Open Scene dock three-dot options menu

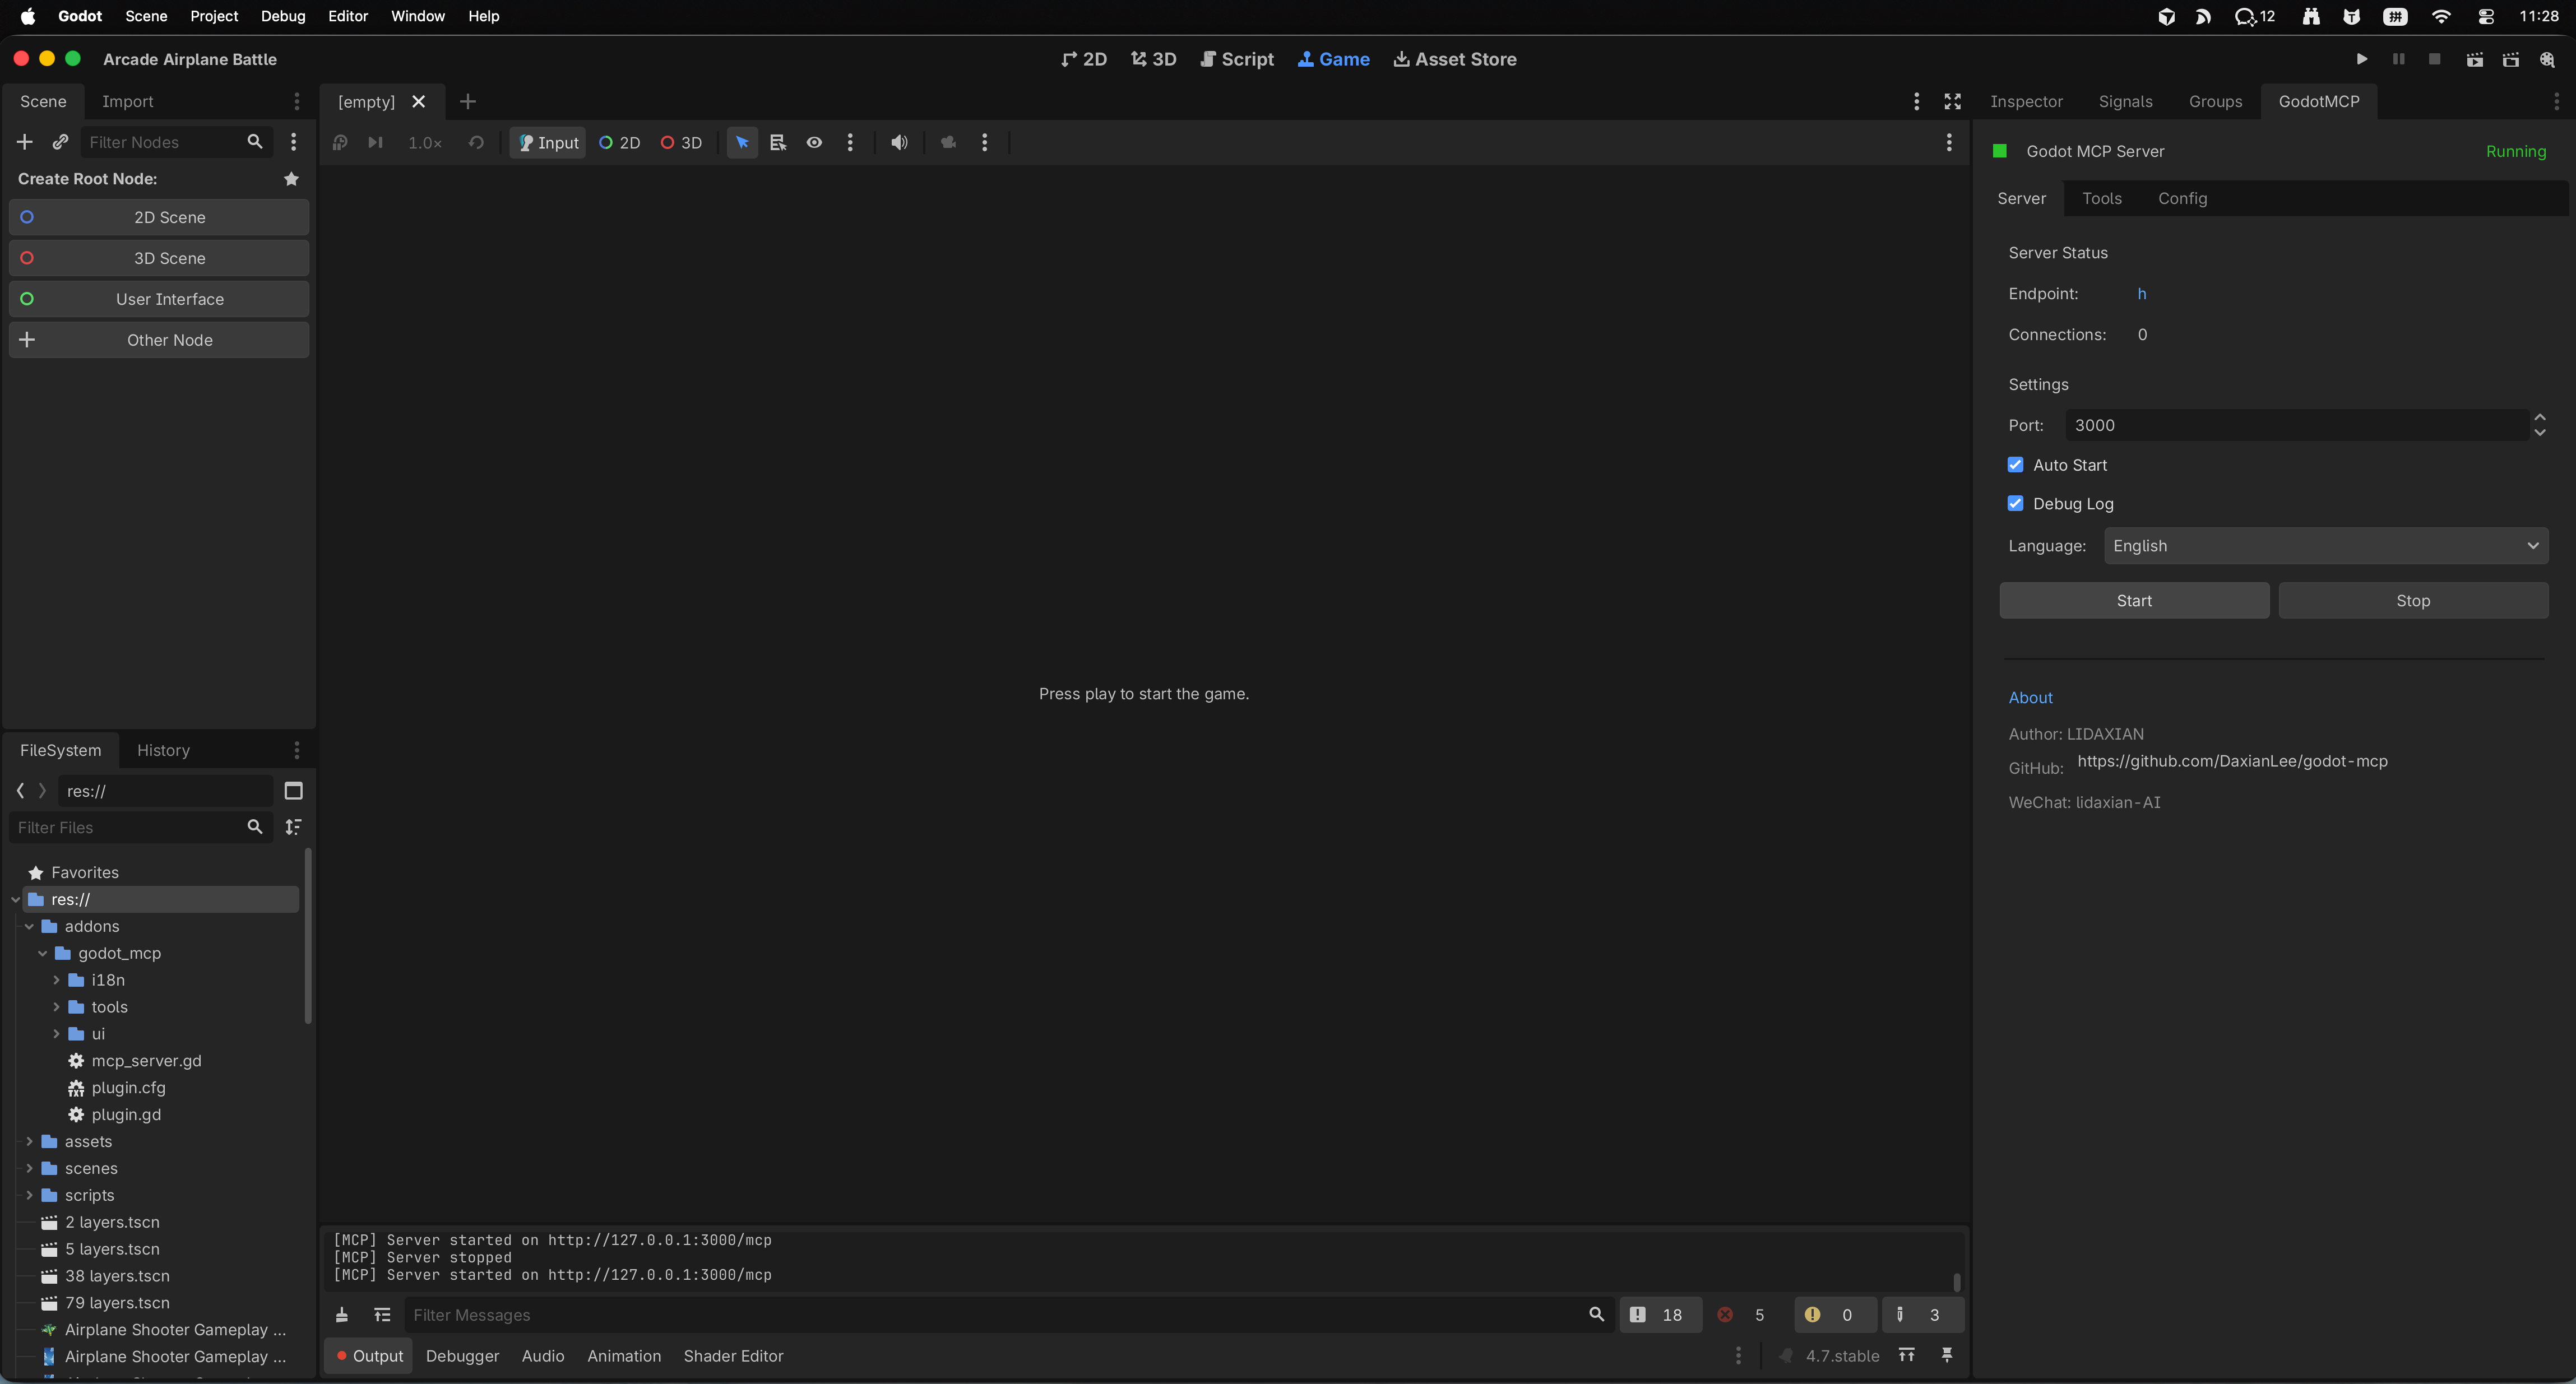tap(293, 142)
